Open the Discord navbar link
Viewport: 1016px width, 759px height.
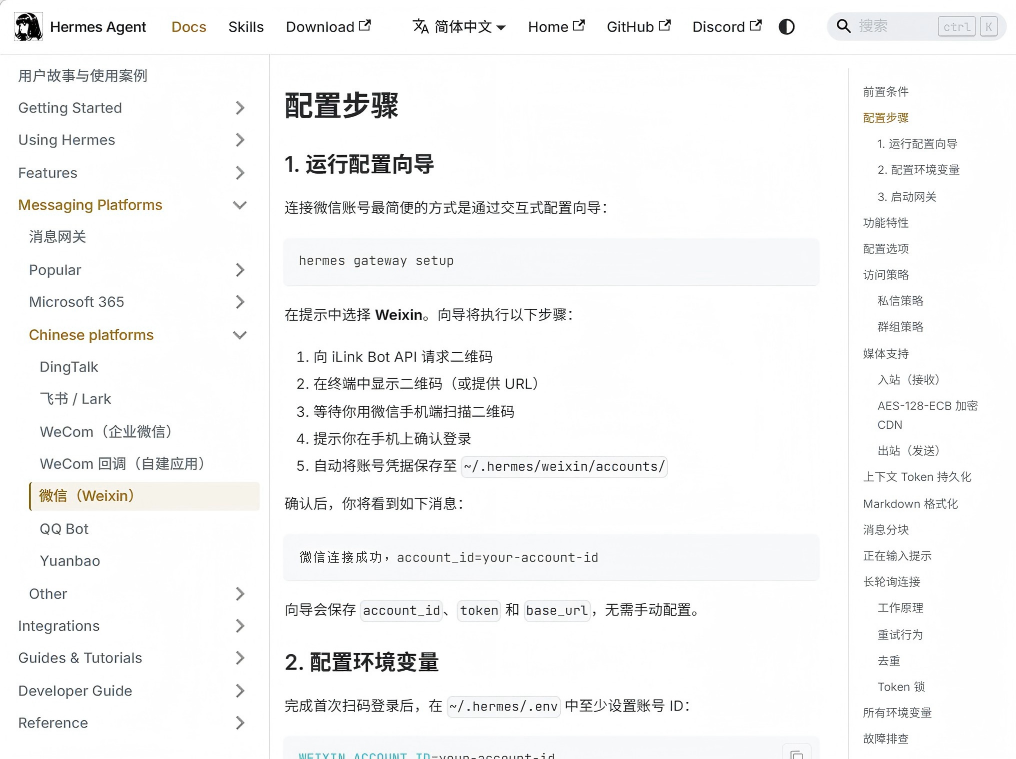(x=726, y=27)
